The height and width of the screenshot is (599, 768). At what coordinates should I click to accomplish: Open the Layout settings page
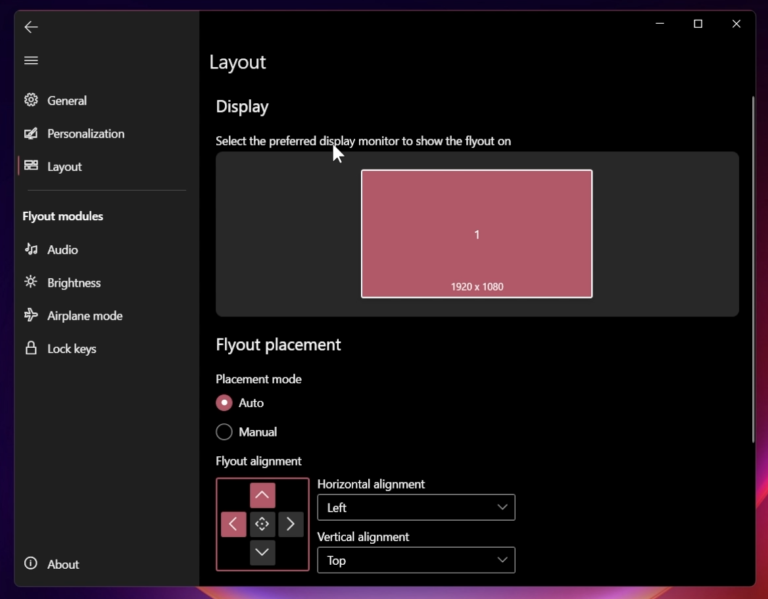pos(64,167)
